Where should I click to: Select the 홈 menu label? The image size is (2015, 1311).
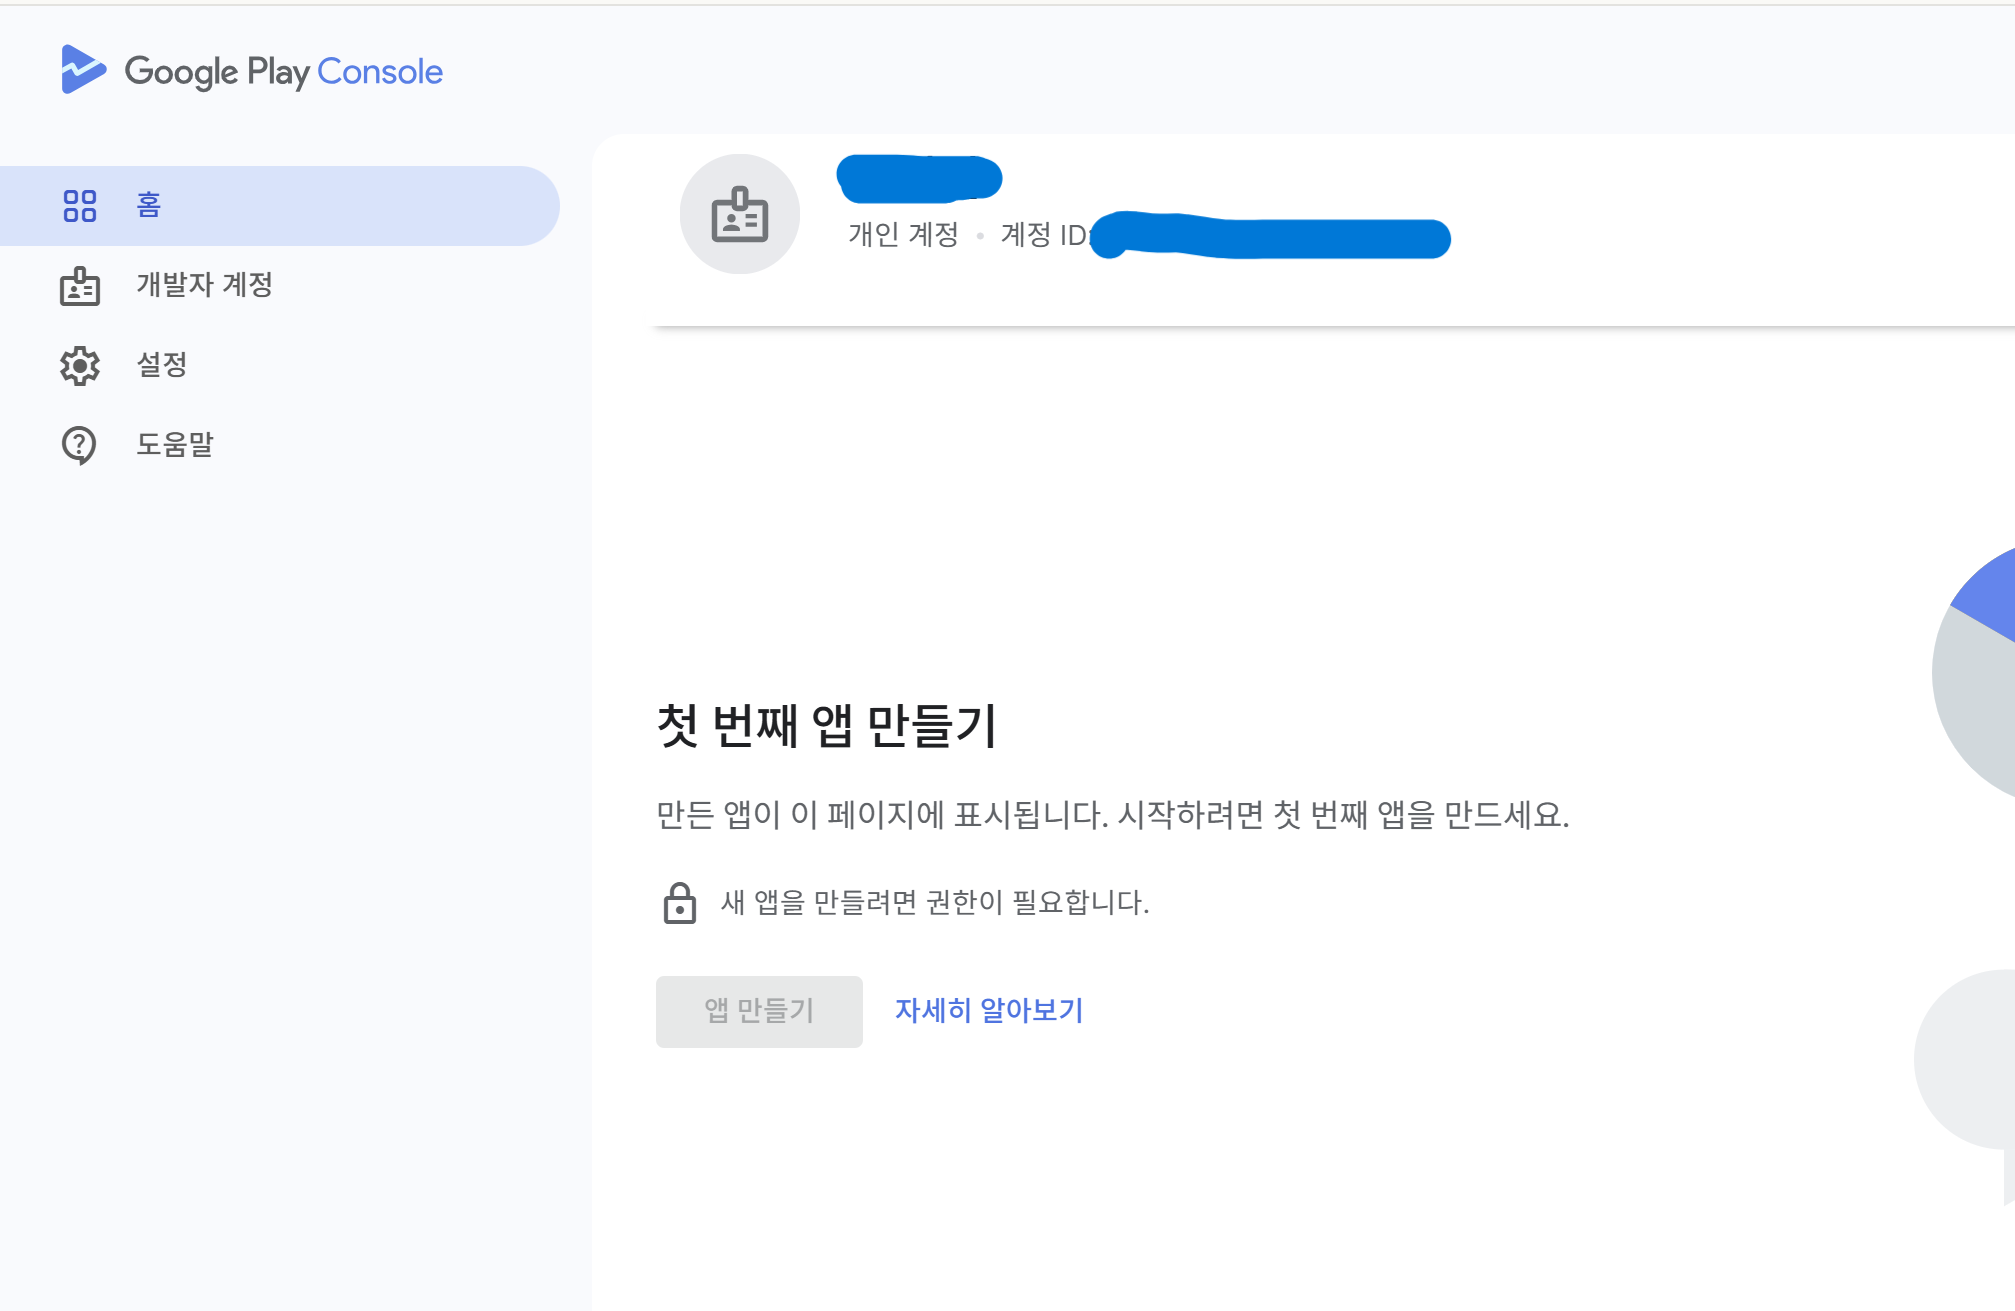(149, 206)
